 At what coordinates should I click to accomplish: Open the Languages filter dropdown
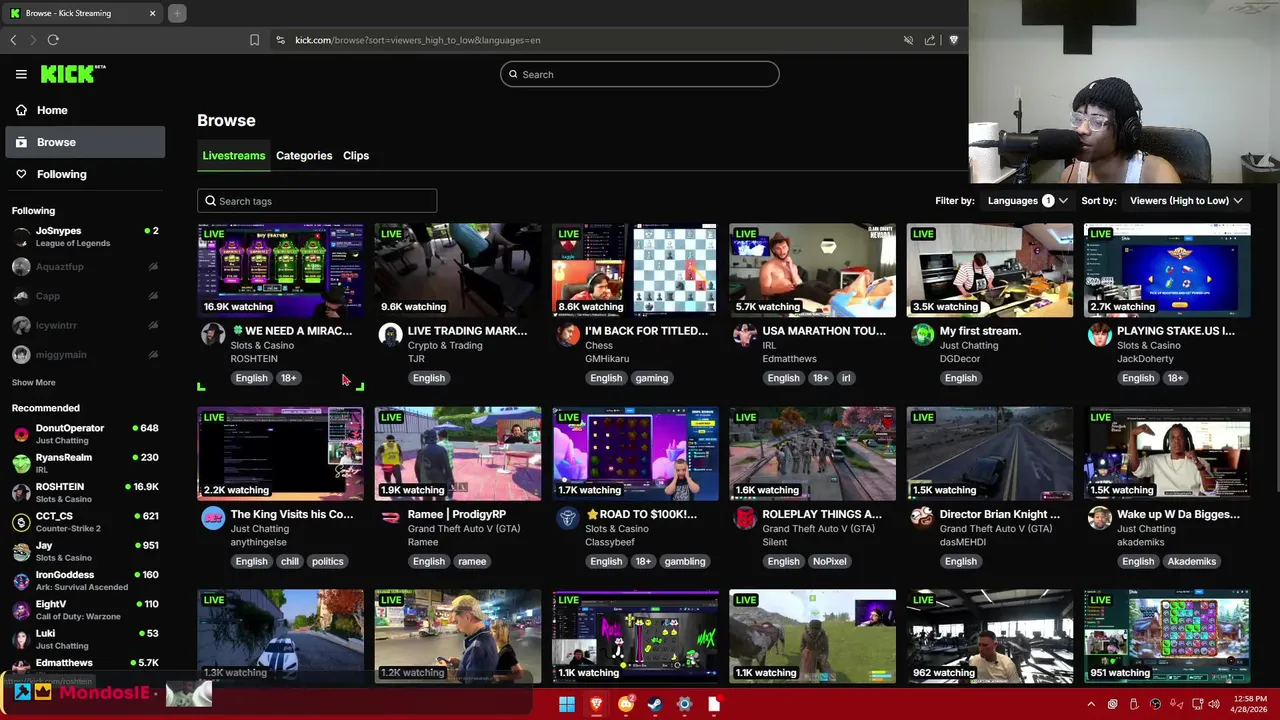click(x=1027, y=201)
